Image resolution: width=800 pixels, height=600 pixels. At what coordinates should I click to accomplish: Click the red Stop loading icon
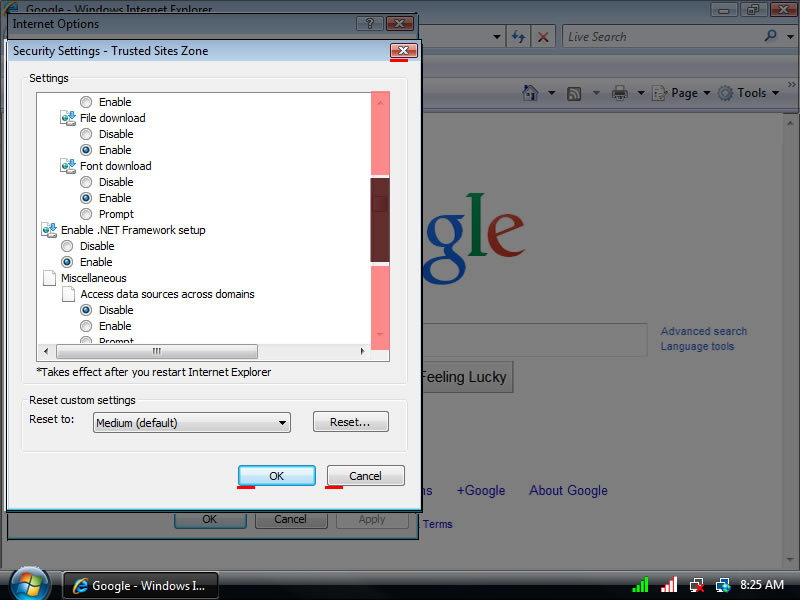click(543, 37)
